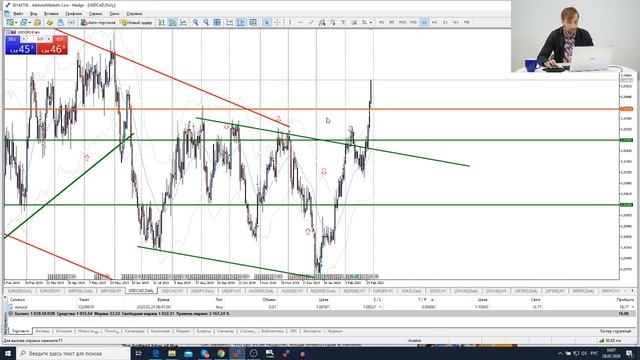The height and width of the screenshot is (360, 640).
Task: Open the GOLD,Daily chart tab
Action: pyautogui.click(x=411, y=291)
